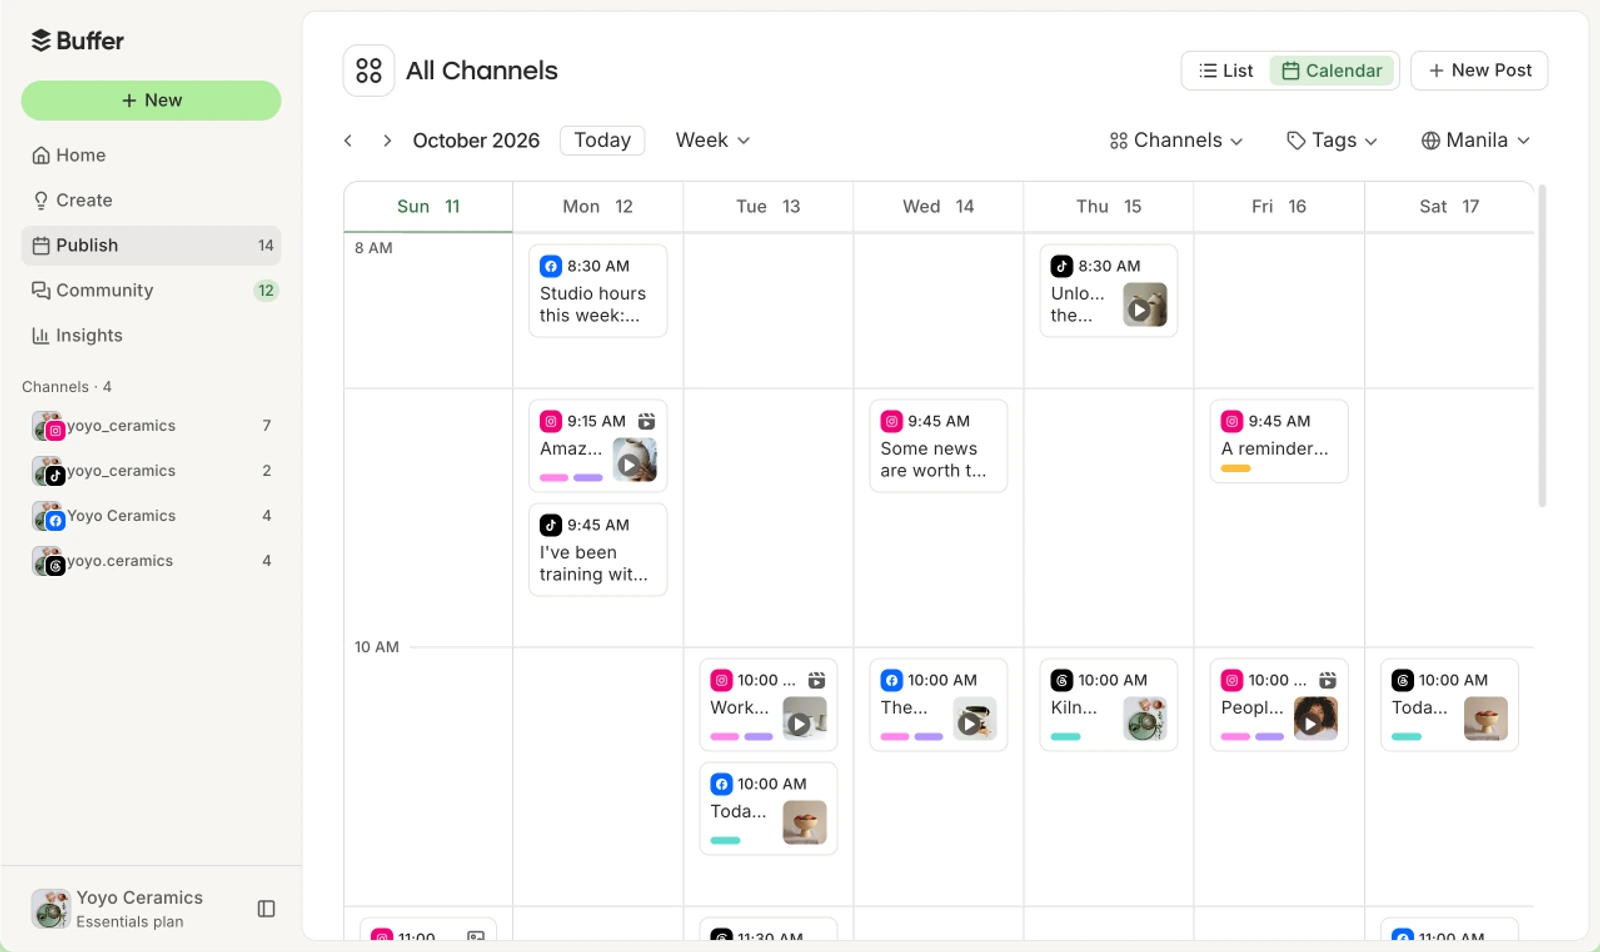Click Instagram icon on Wednesday 9:45 AM post
Viewport: 1600px width, 952px height.
[892, 421]
